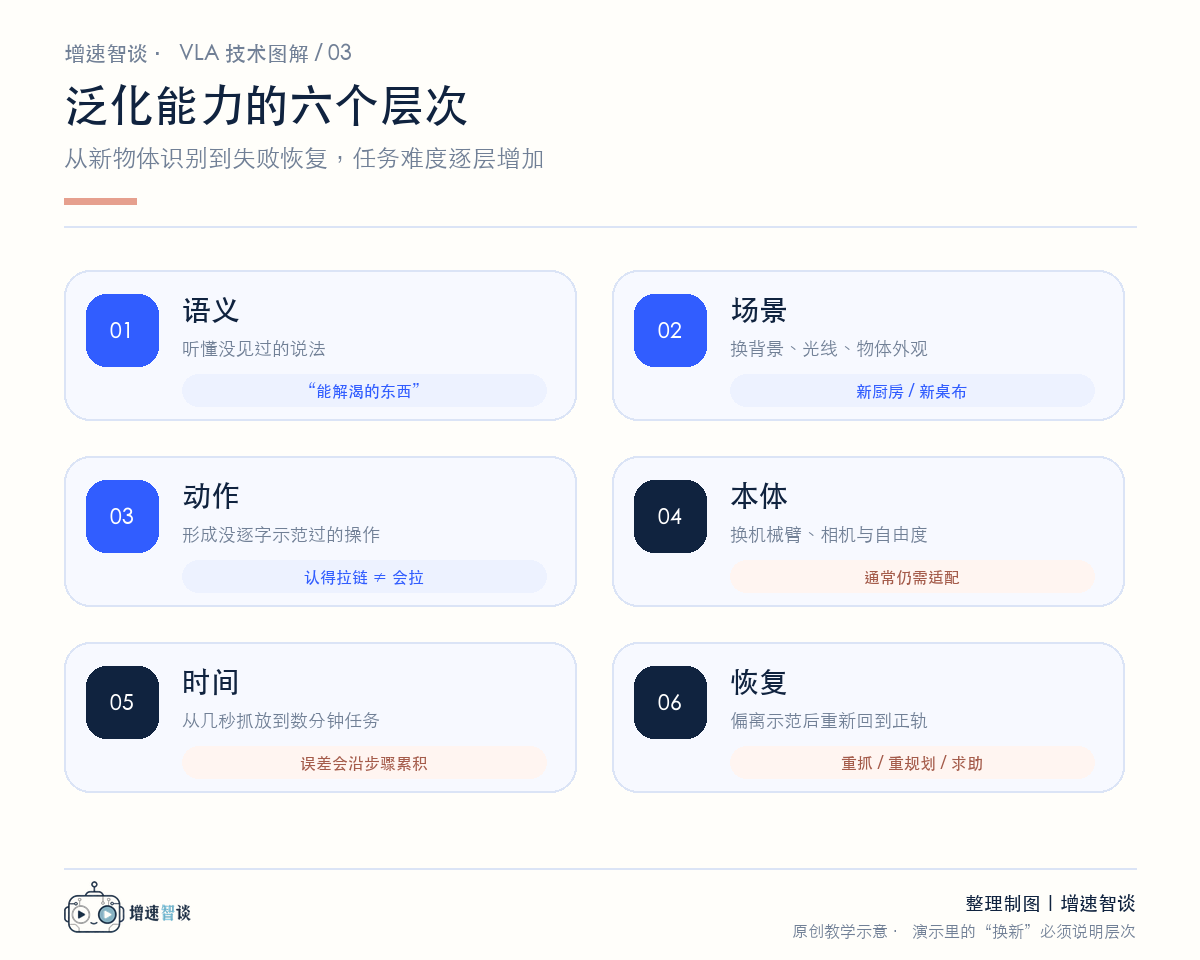This screenshot has width=1200, height=960.
Task: Click the 03 number badge
Action: [x=122, y=516]
